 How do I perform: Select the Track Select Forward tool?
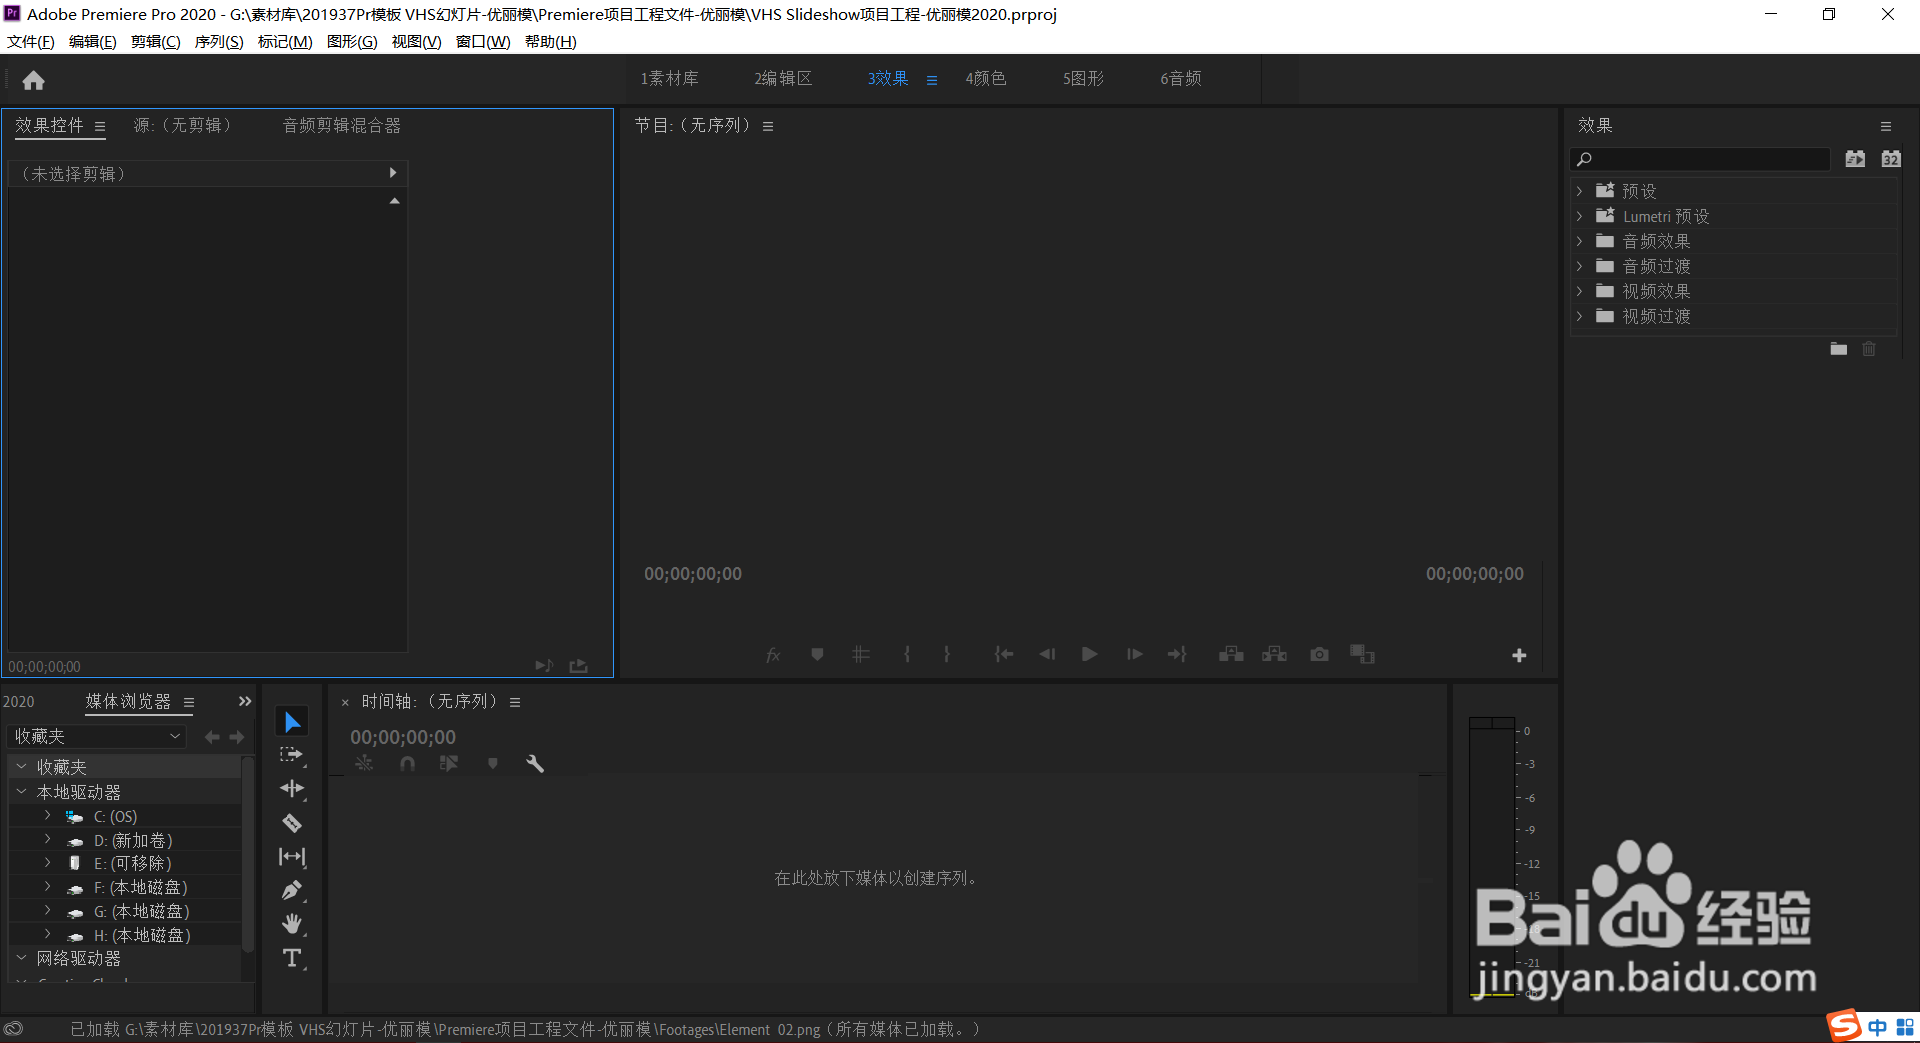[x=292, y=755]
